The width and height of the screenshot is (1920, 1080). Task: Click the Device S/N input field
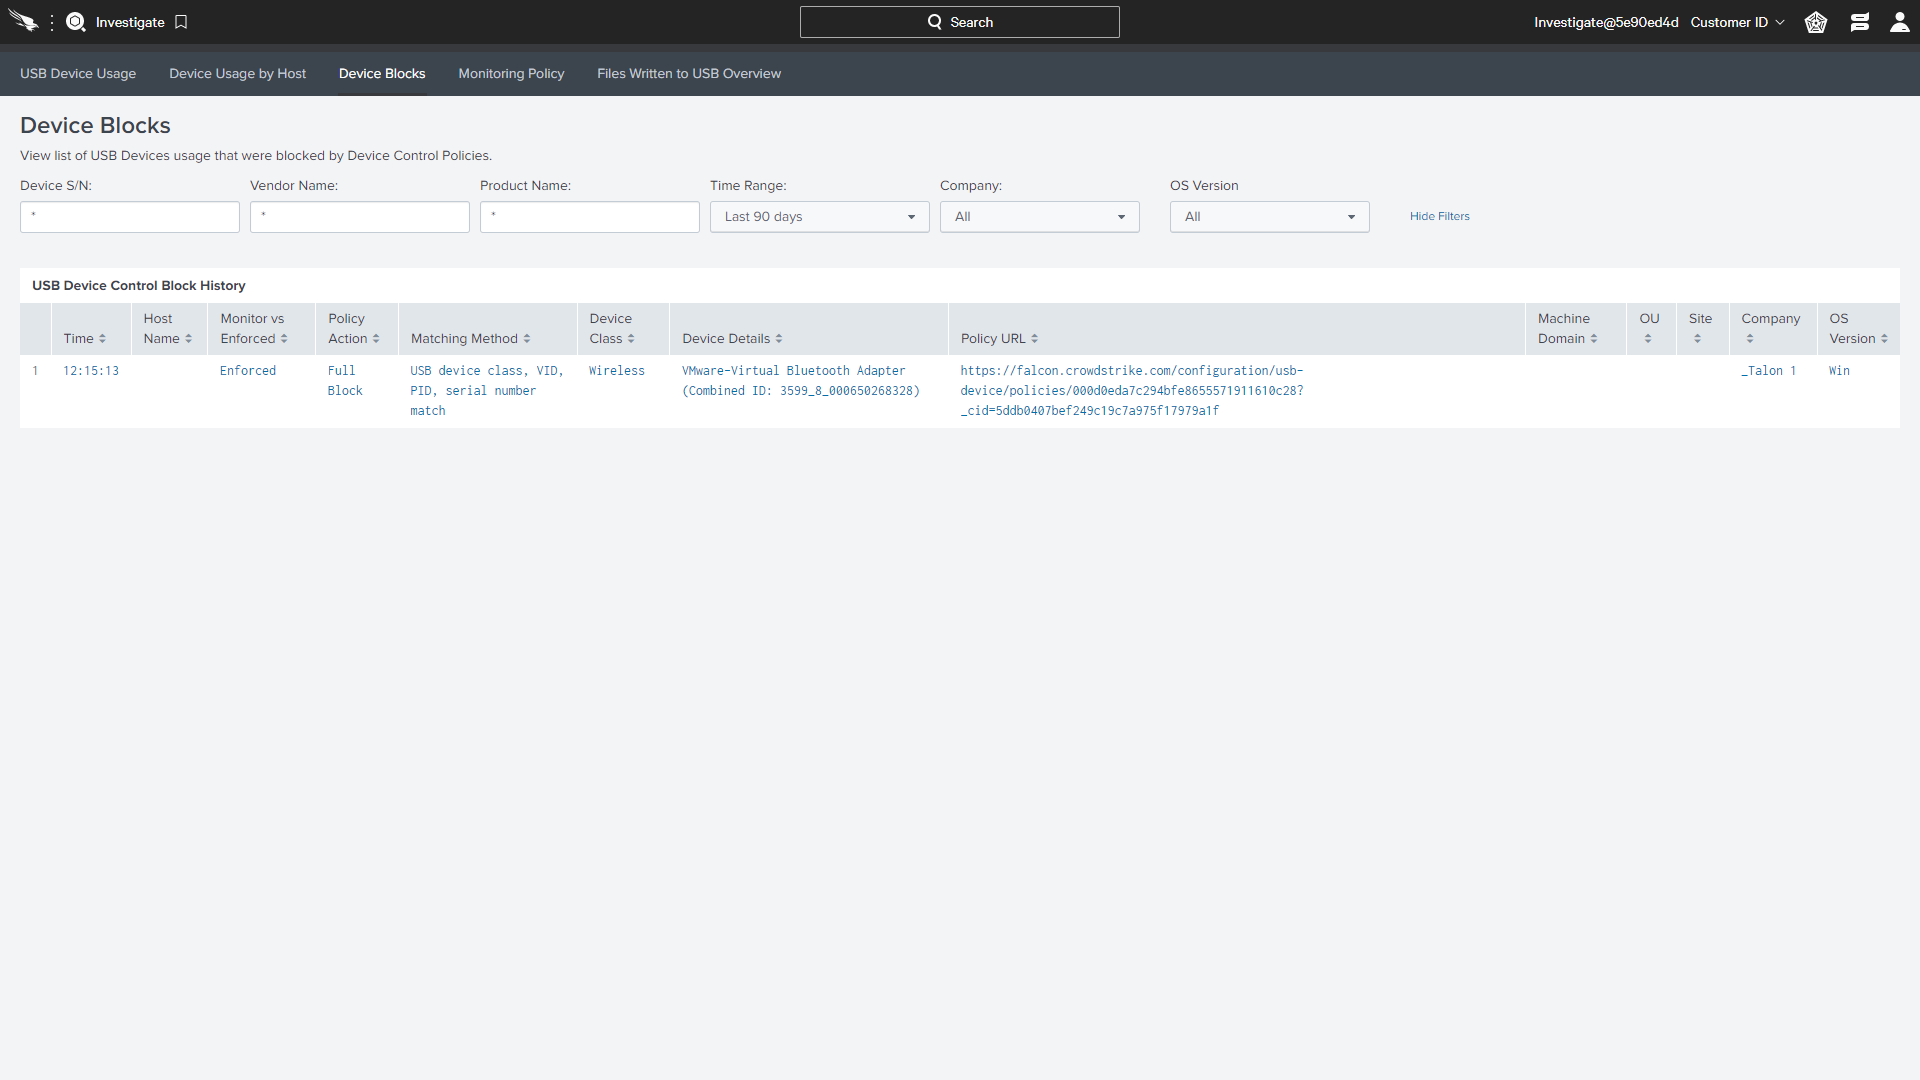130,217
